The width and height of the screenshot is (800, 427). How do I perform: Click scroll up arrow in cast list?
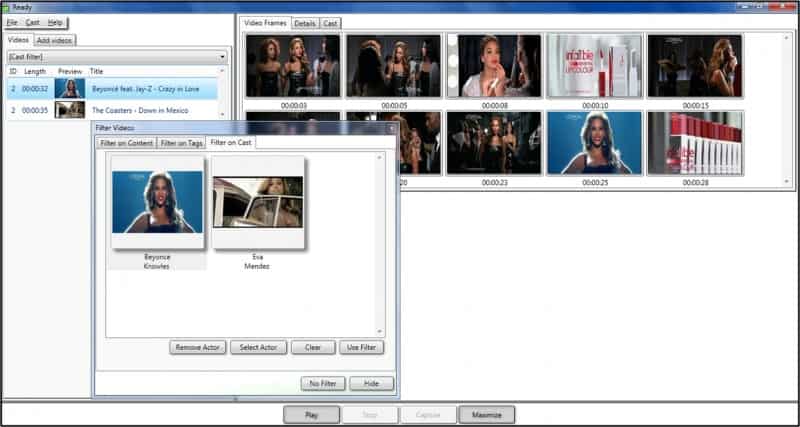pos(379,158)
